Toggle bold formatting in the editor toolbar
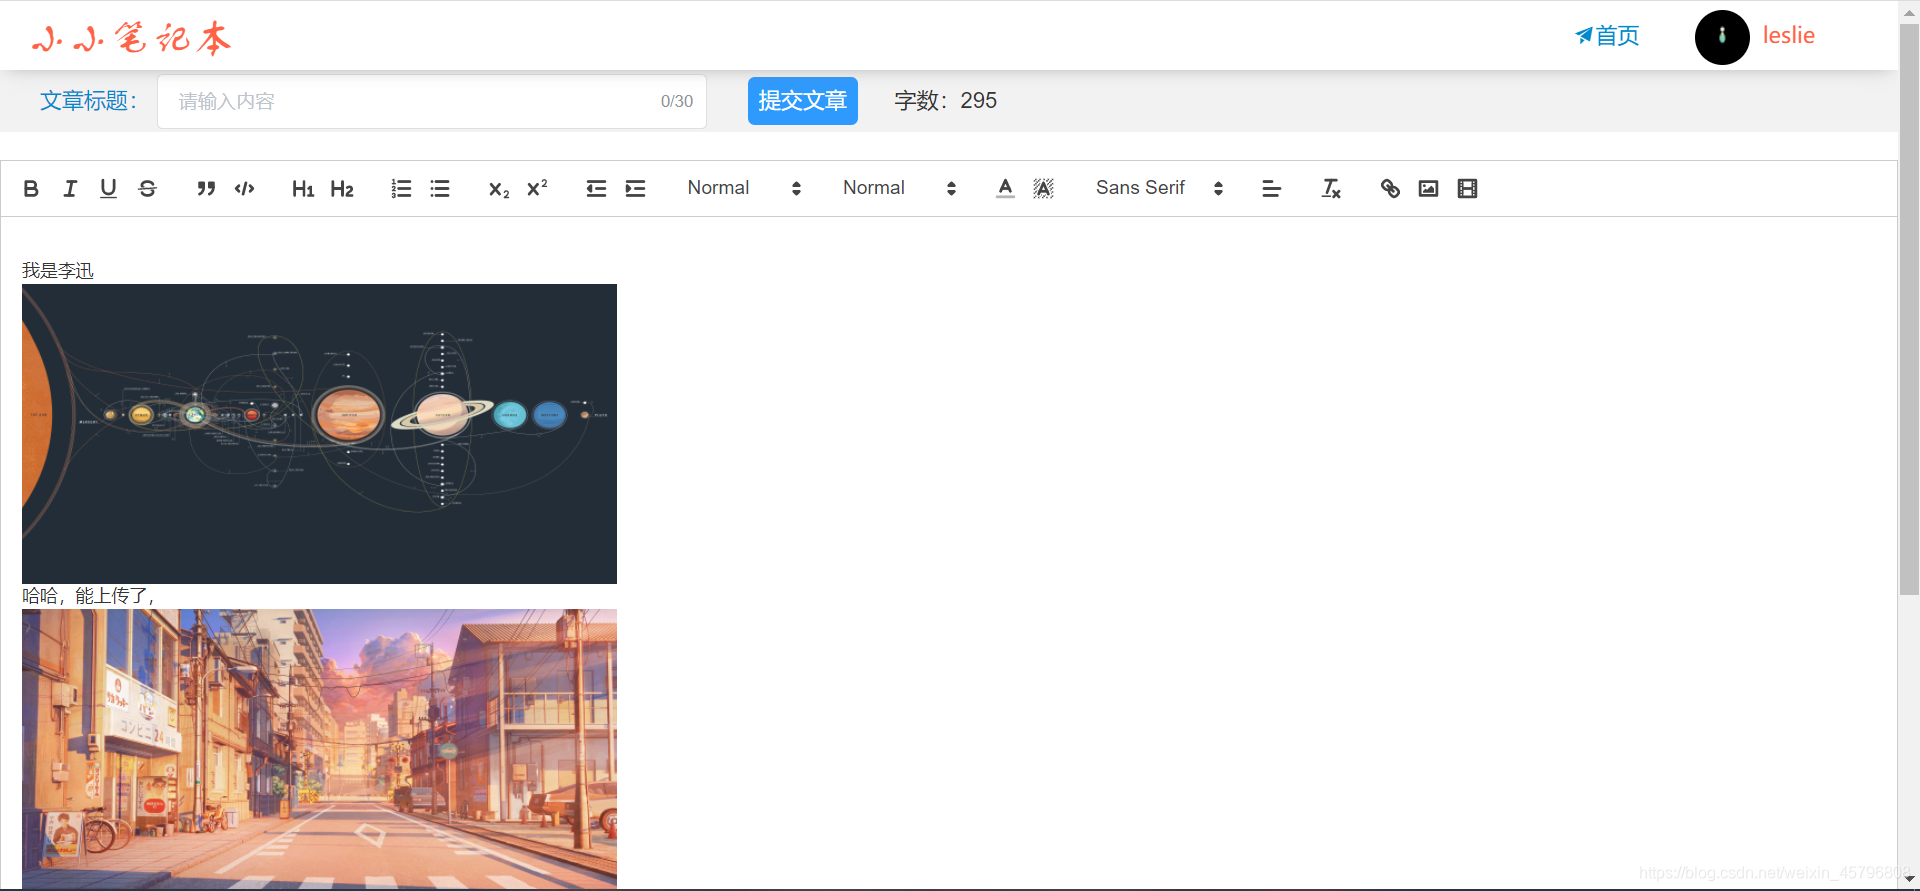Screen dimensions: 1920x891 [x=31, y=188]
